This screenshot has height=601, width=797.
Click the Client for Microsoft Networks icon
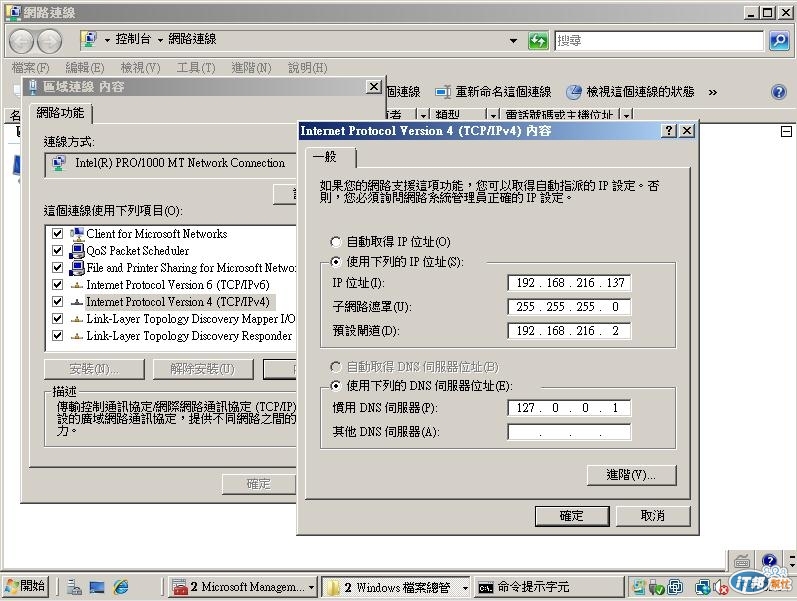pyautogui.click(x=77, y=234)
